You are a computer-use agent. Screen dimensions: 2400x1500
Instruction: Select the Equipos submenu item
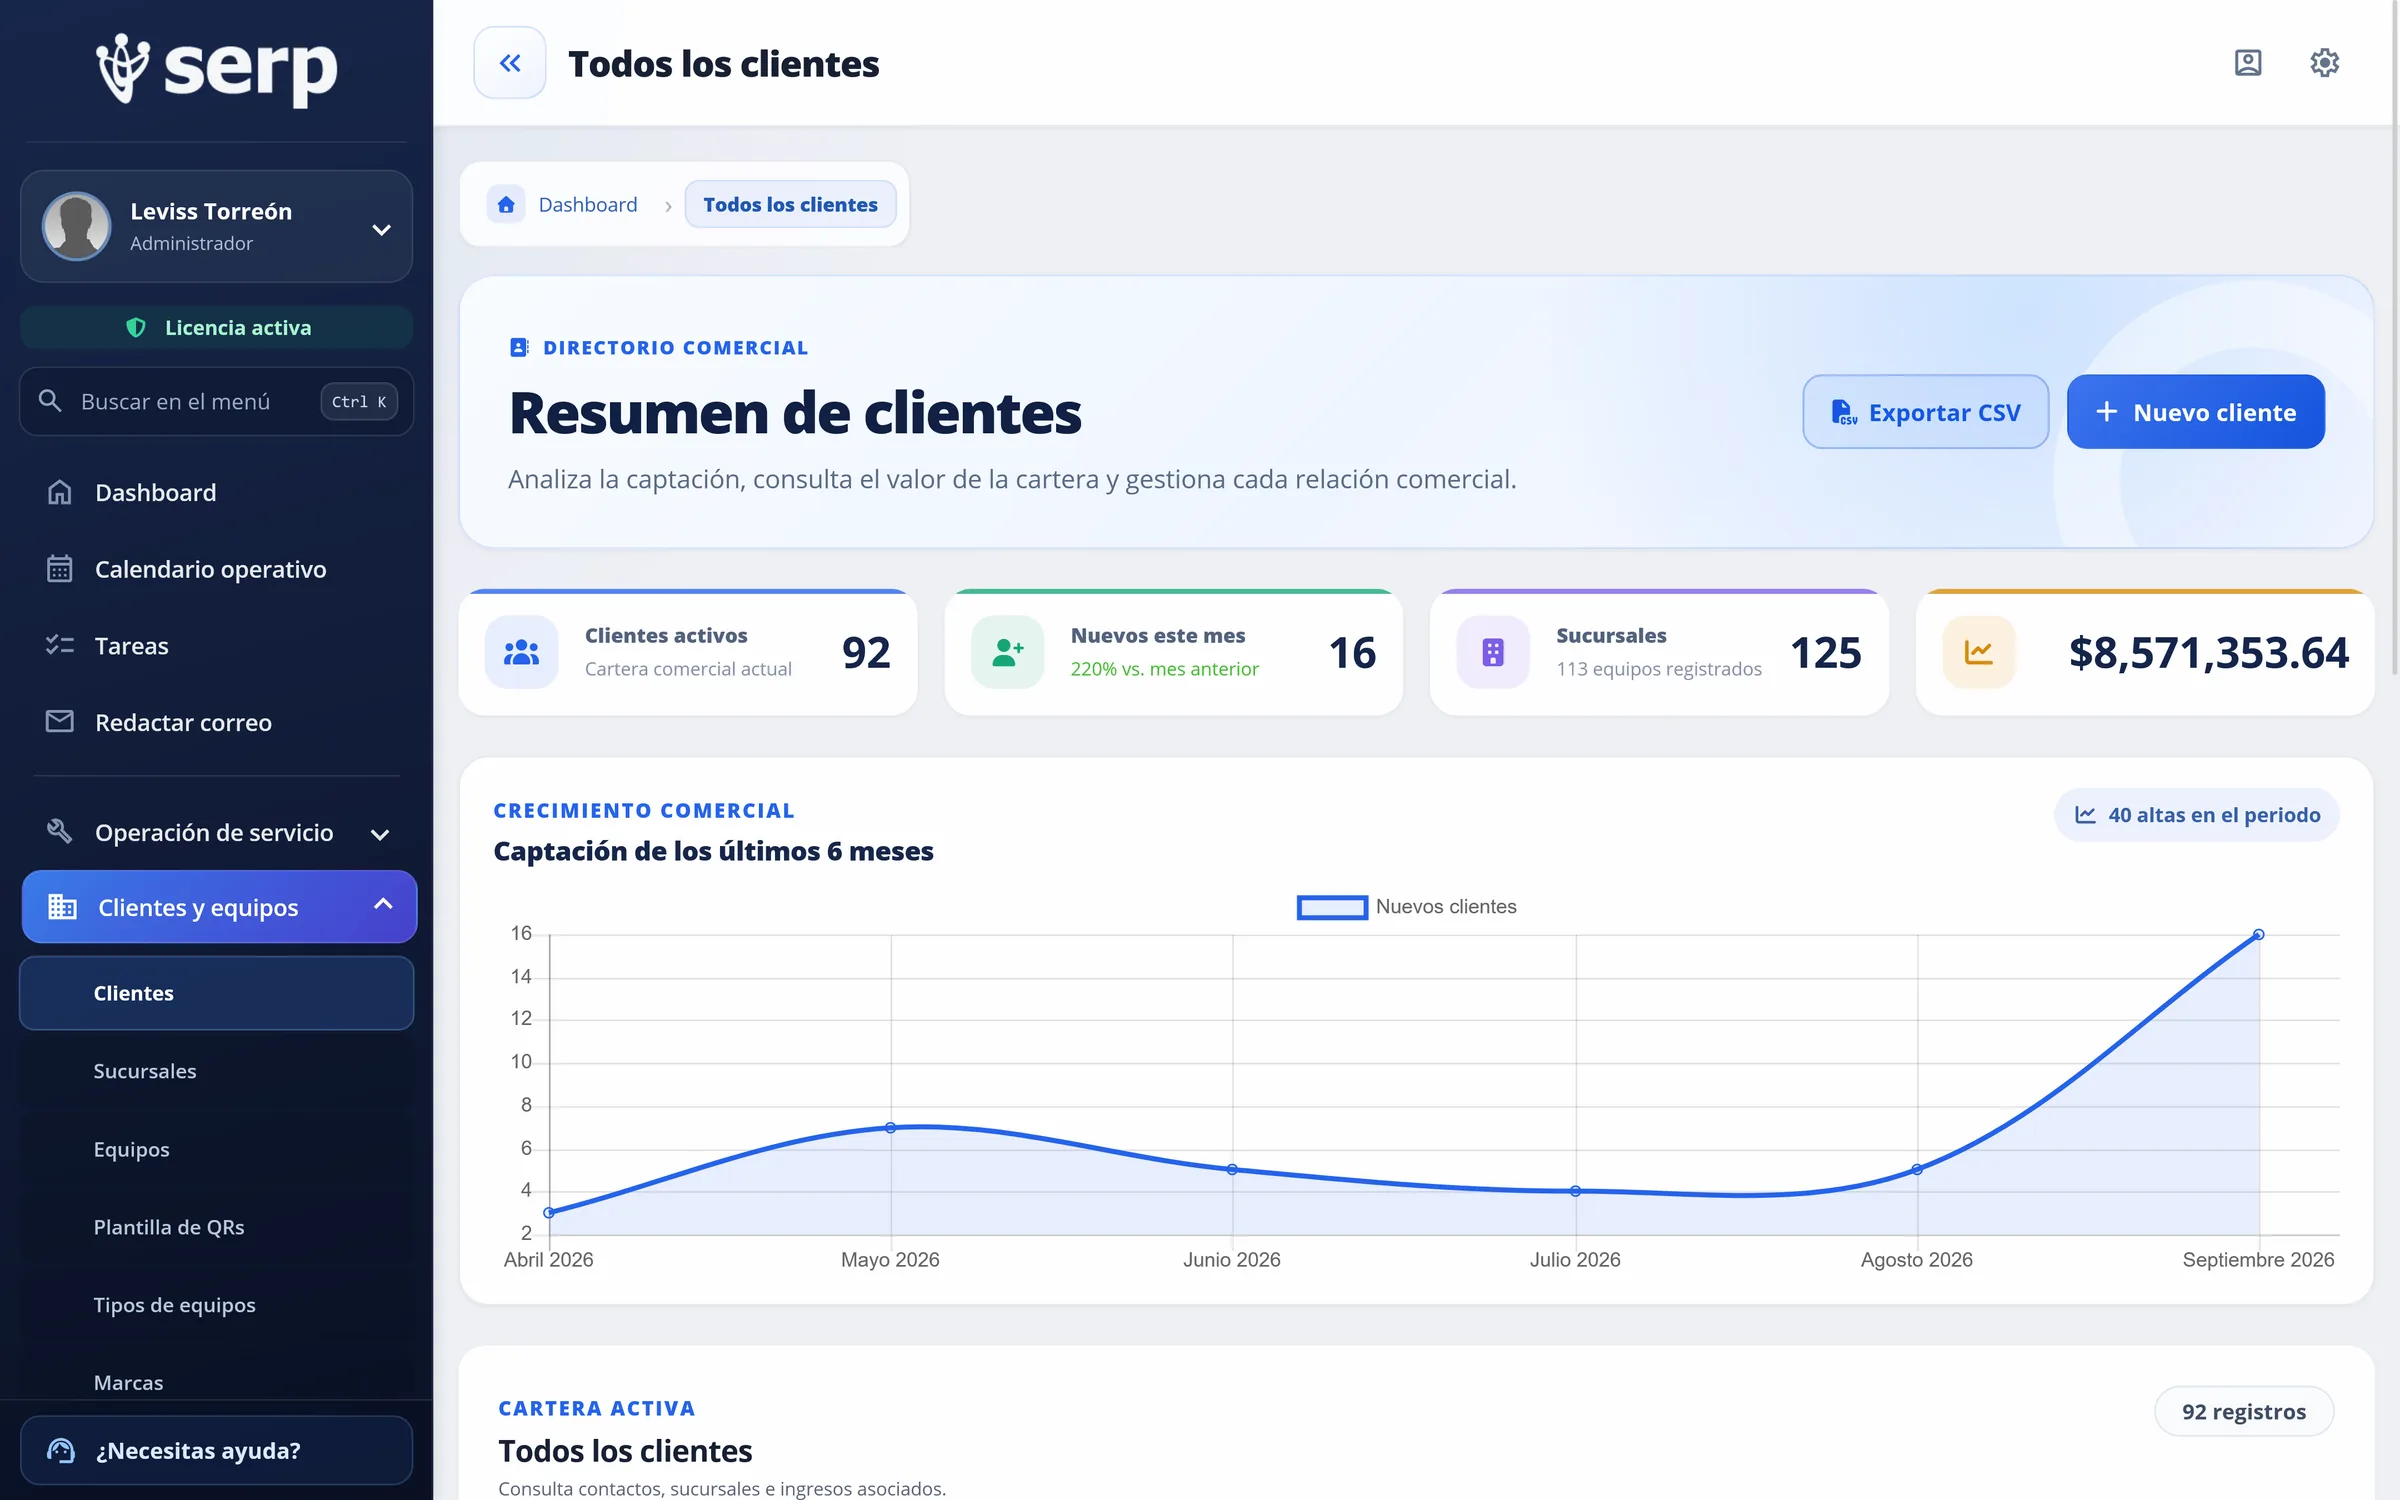[217, 1149]
